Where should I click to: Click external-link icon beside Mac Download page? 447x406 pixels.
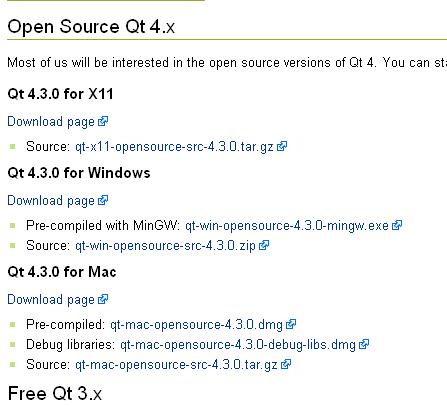103,299
